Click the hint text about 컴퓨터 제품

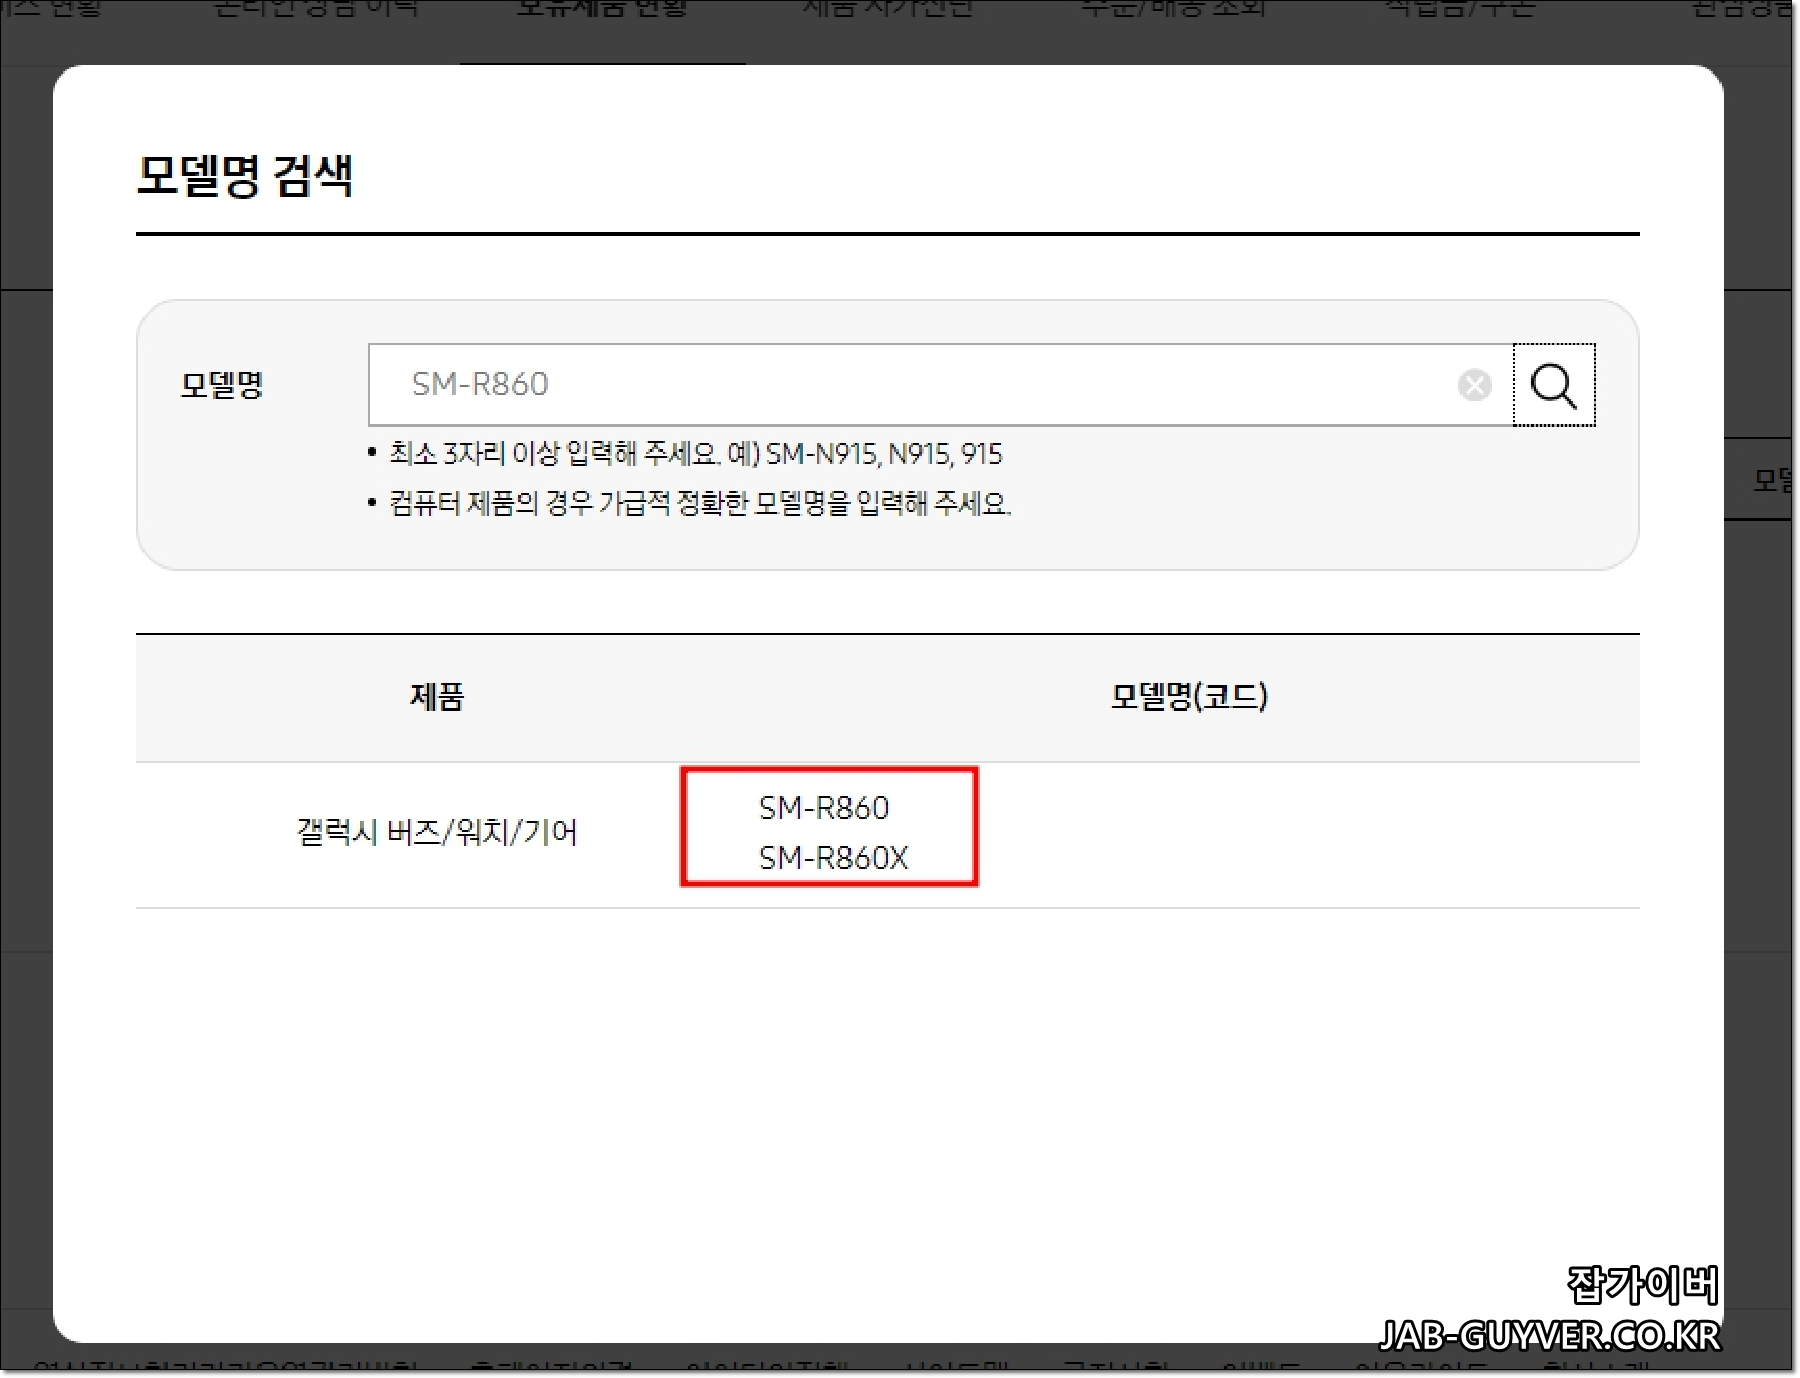700,503
